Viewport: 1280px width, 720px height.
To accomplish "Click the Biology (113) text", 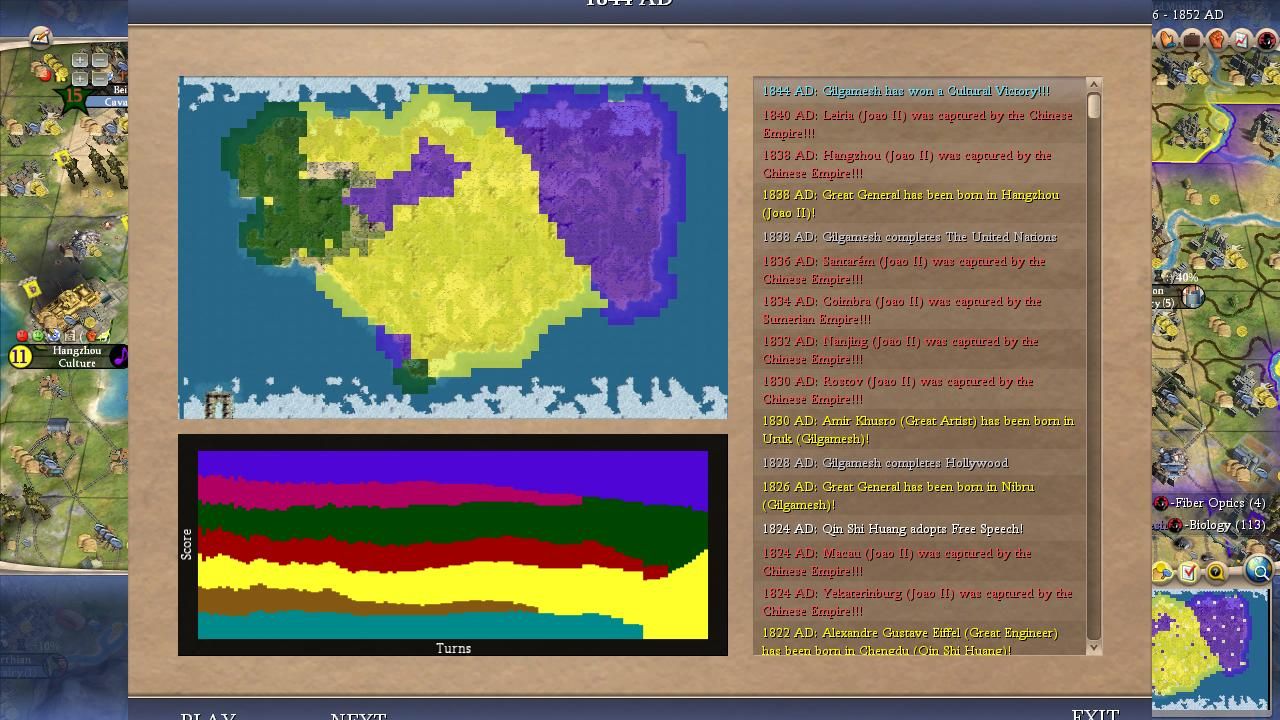I will point(1225,525).
